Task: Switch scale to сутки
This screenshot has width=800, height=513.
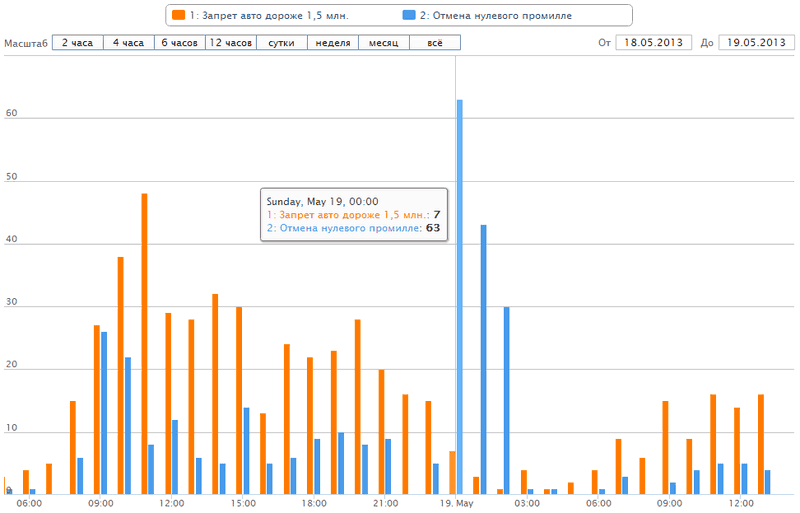Action: coord(282,42)
